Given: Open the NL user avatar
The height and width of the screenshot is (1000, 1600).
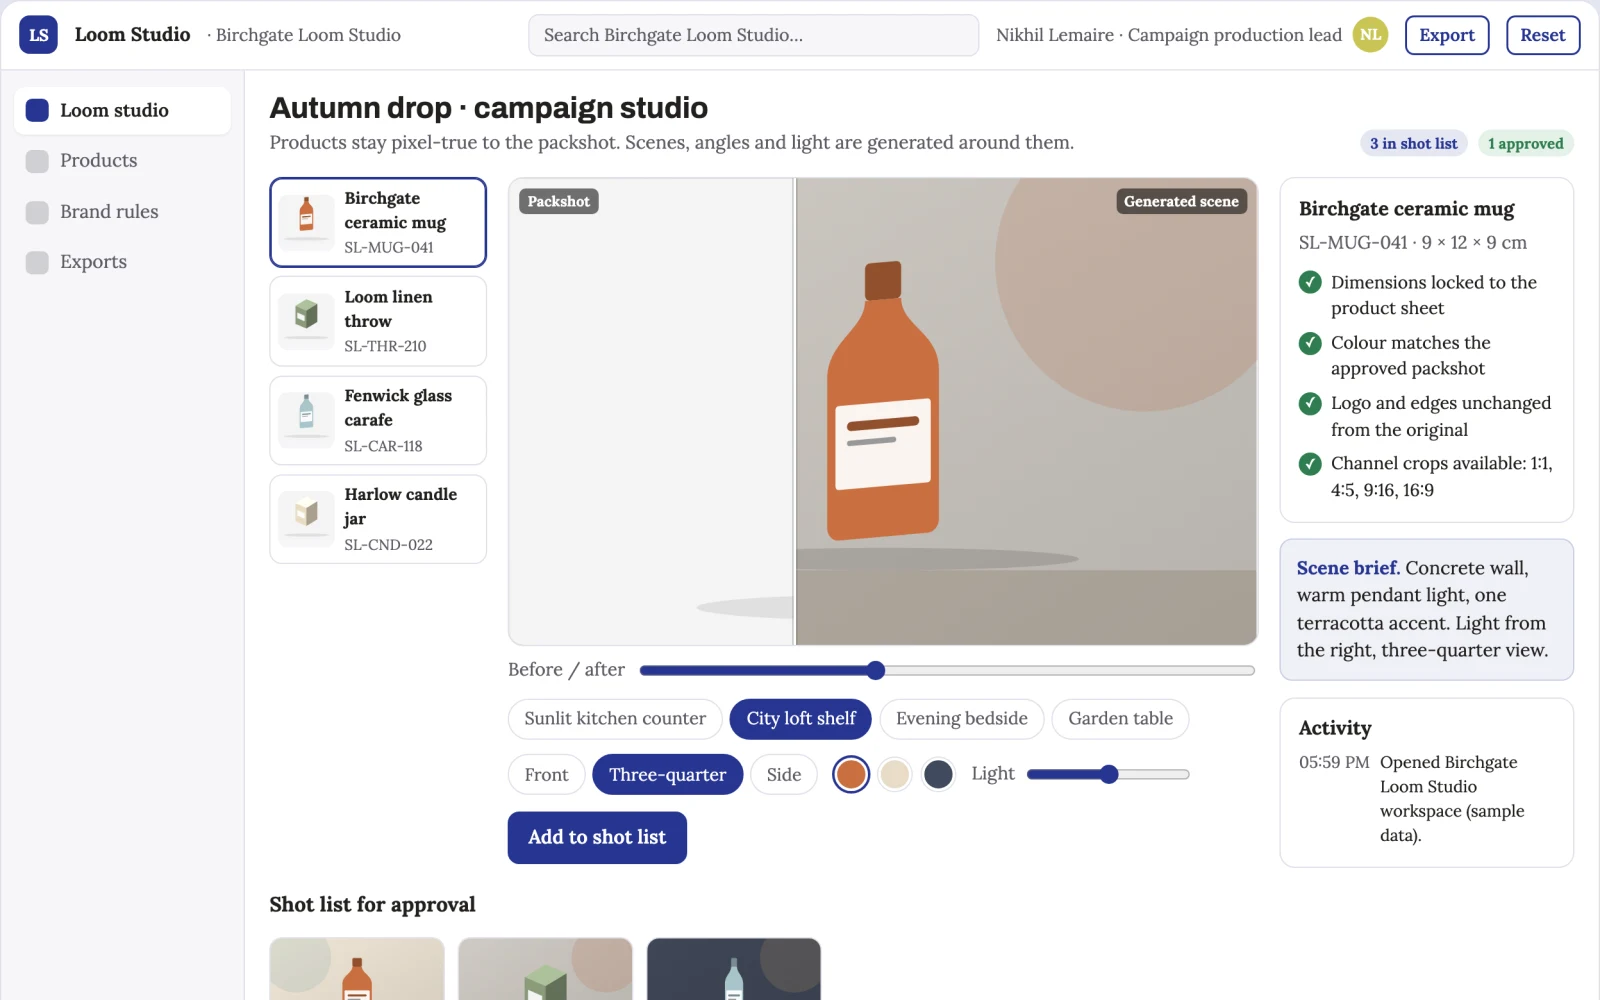Looking at the screenshot, I should [x=1370, y=35].
